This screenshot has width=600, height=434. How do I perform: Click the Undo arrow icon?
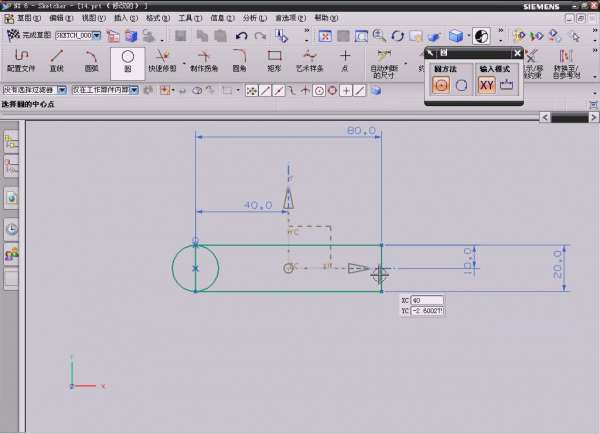[x=242, y=36]
